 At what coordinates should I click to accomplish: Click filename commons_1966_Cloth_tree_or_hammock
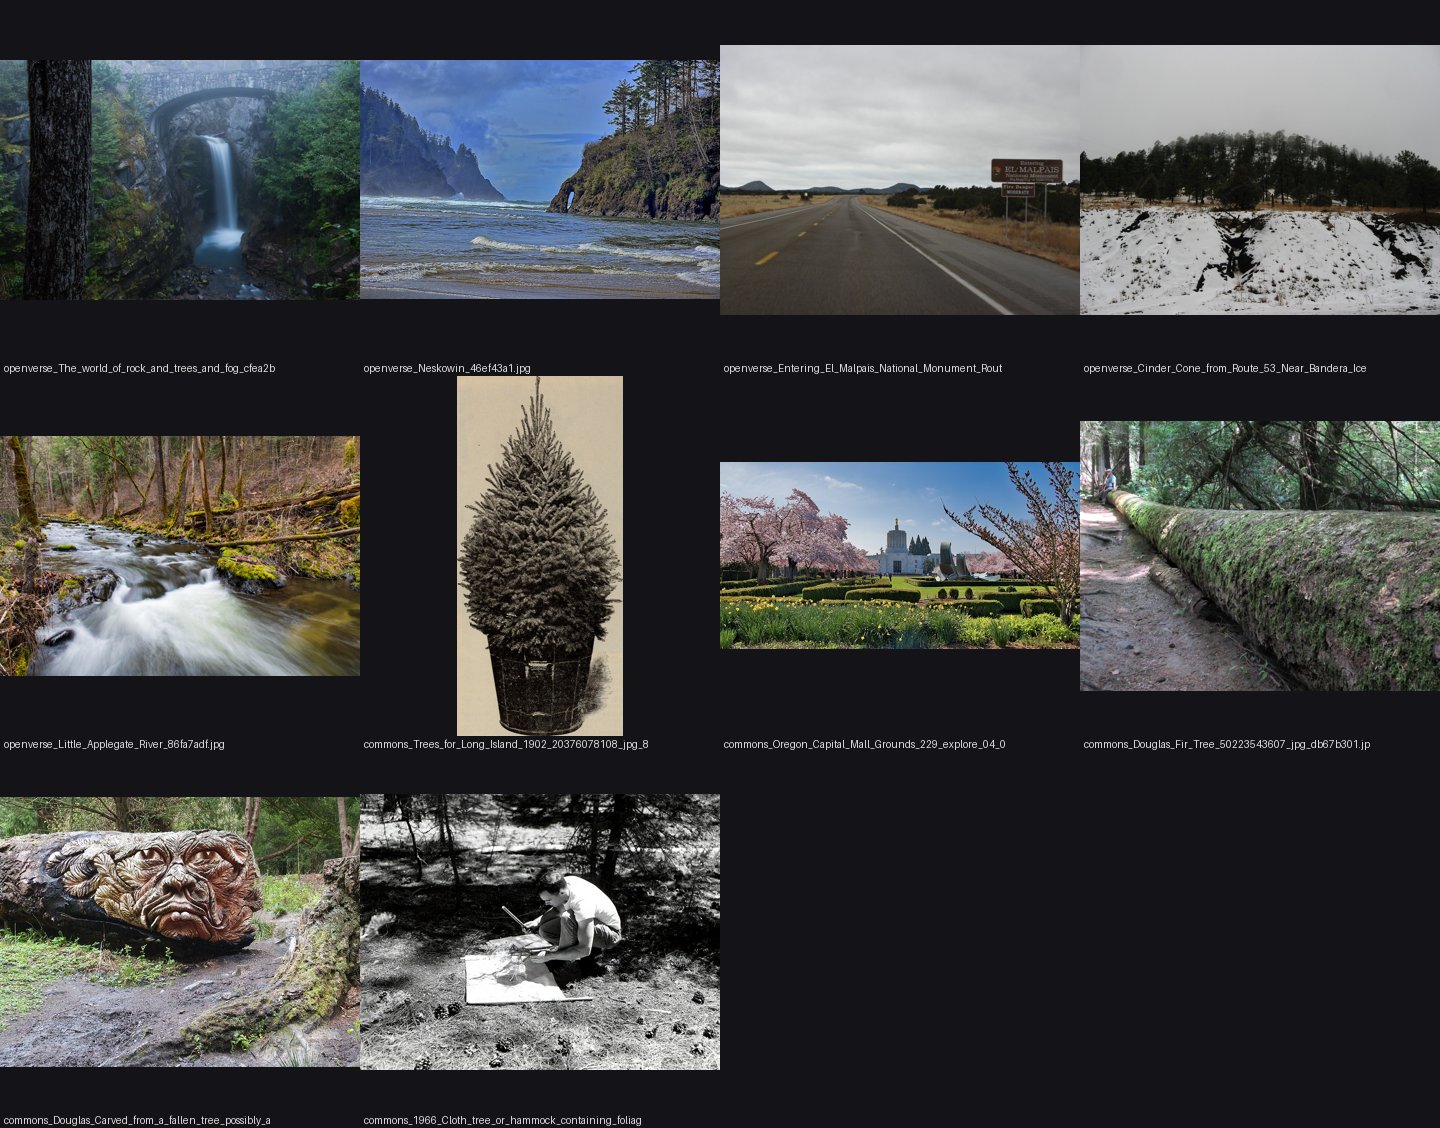click(503, 1120)
